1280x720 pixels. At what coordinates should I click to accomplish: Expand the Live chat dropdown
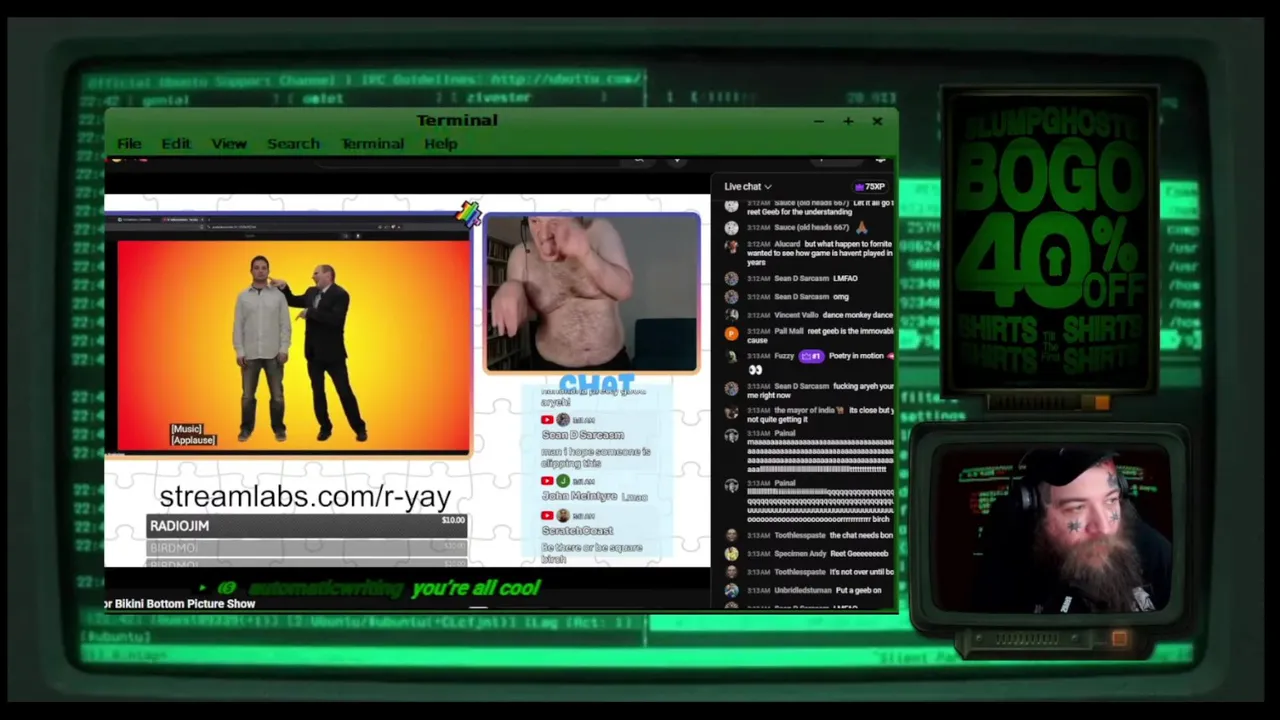pos(748,187)
